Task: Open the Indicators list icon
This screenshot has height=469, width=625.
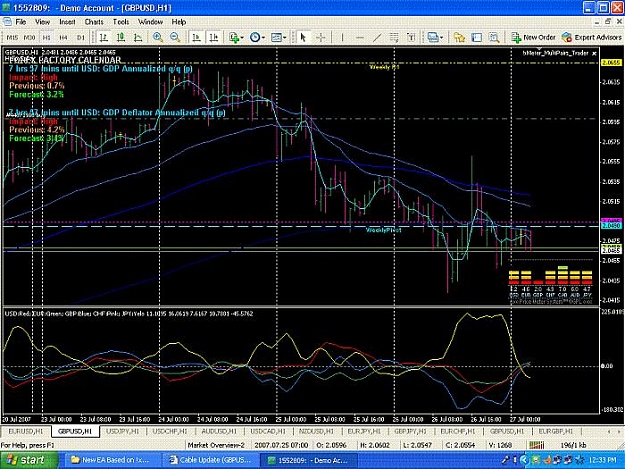Action: click(x=234, y=37)
